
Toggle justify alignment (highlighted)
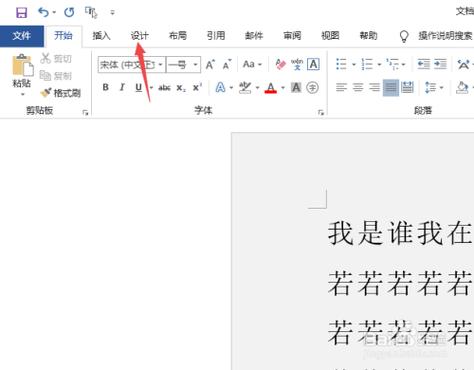pyautogui.click(x=391, y=88)
